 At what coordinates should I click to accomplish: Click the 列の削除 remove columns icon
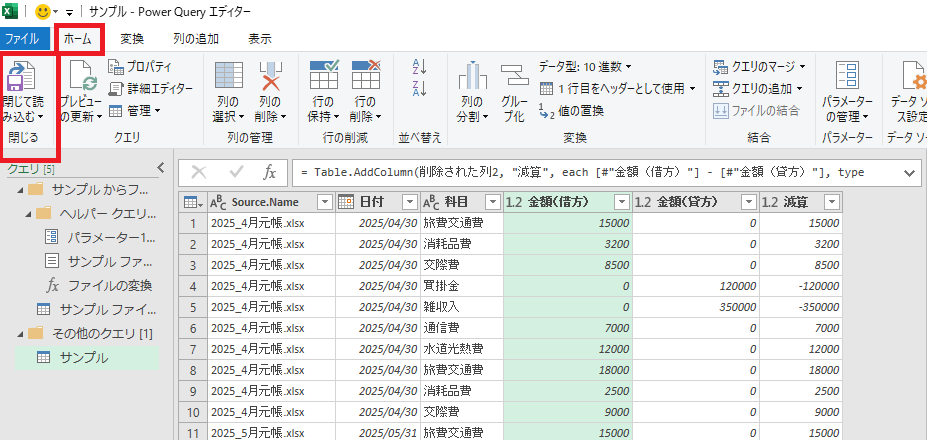[270, 78]
